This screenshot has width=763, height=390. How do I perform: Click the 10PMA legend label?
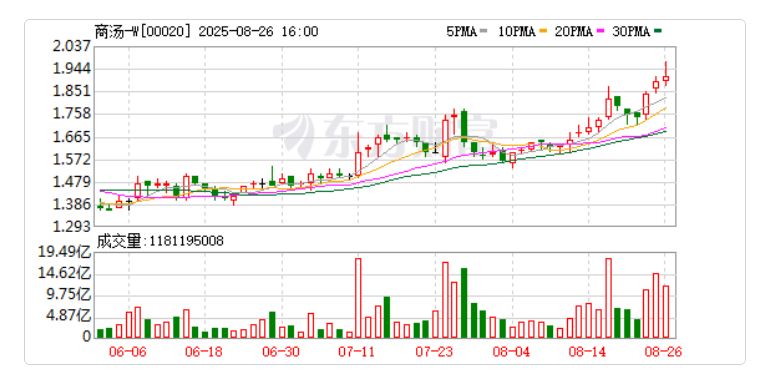(x=516, y=32)
